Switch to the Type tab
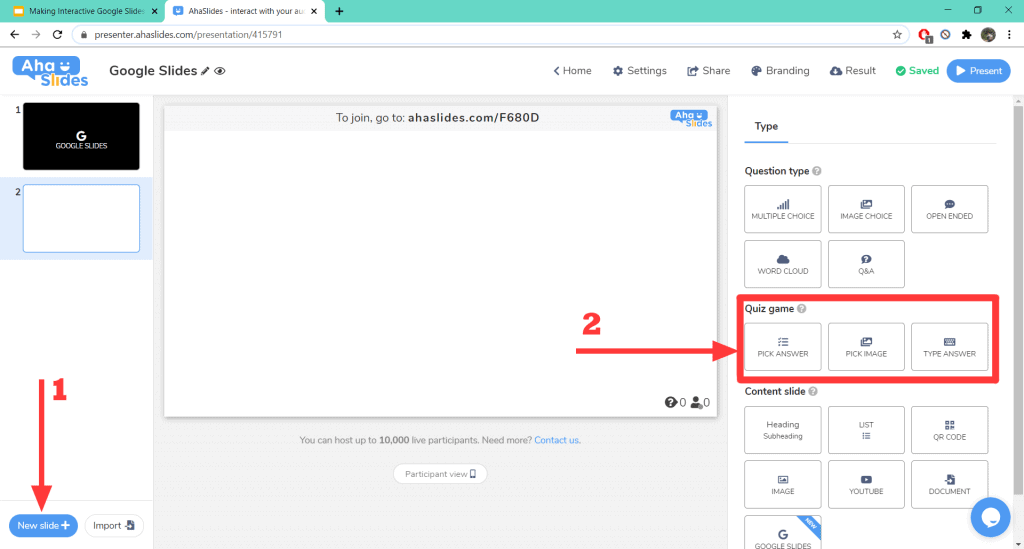Screen dimensions: 1024x549 pos(766,127)
